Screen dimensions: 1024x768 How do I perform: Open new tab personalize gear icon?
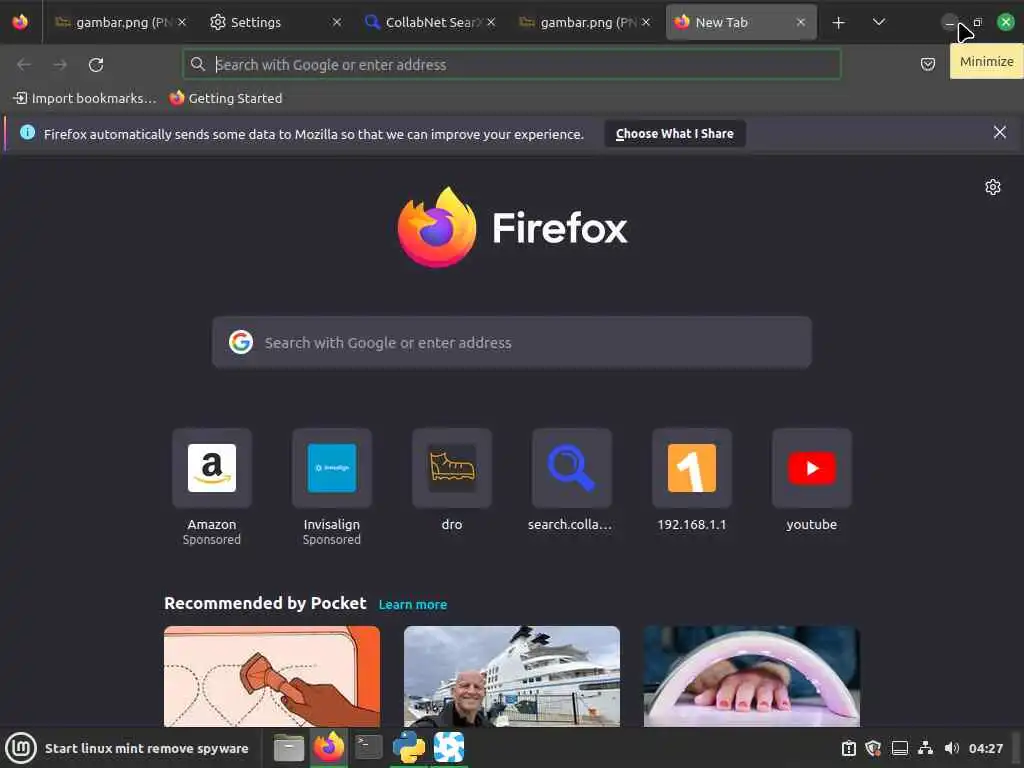[x=993, y=187]
